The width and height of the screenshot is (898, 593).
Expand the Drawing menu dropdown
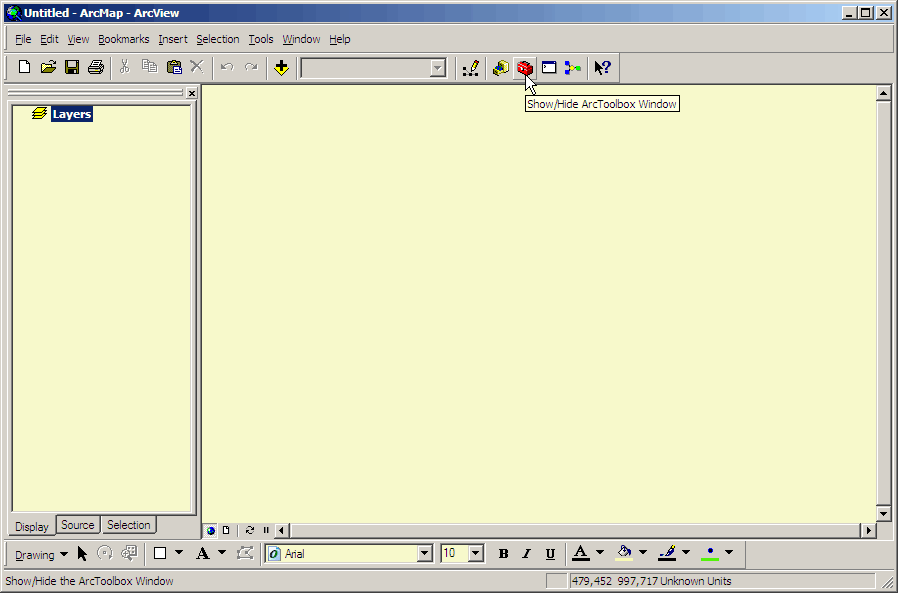[x=41, y=555]
